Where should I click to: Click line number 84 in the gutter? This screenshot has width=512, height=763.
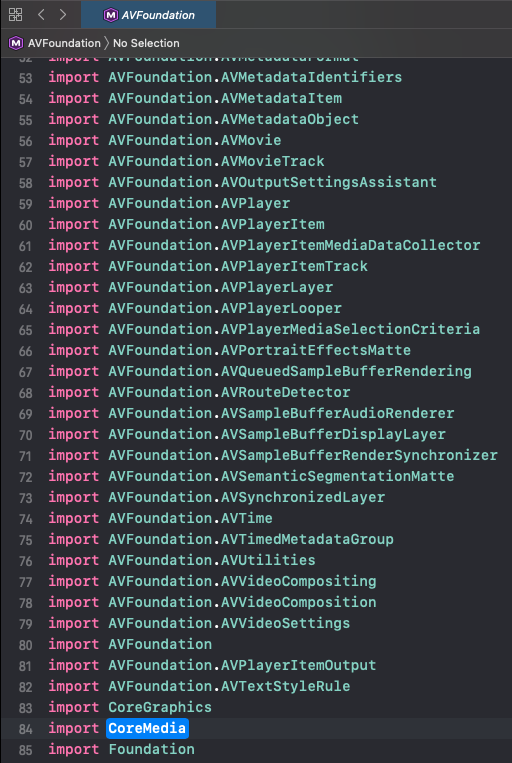pos(25,729)
